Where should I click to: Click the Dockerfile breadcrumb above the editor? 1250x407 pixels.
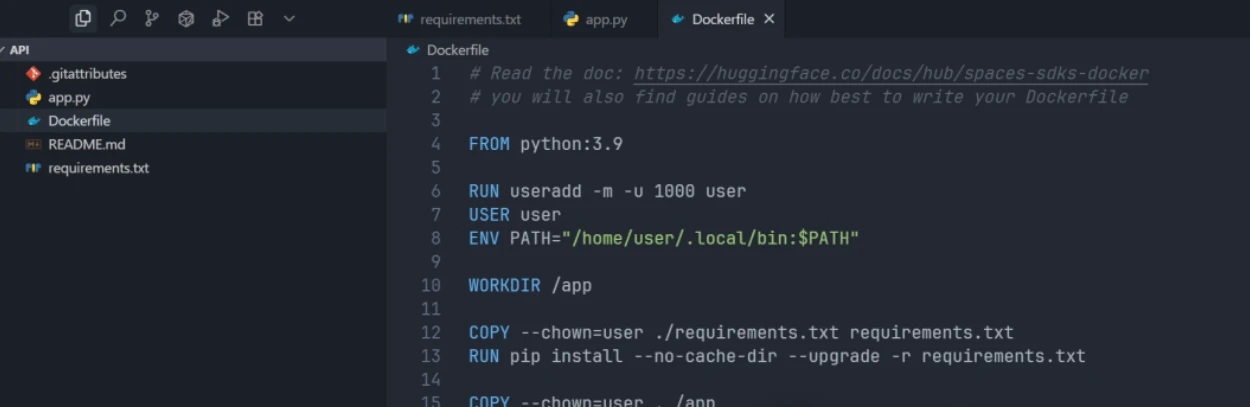click(x=457, y=50)
